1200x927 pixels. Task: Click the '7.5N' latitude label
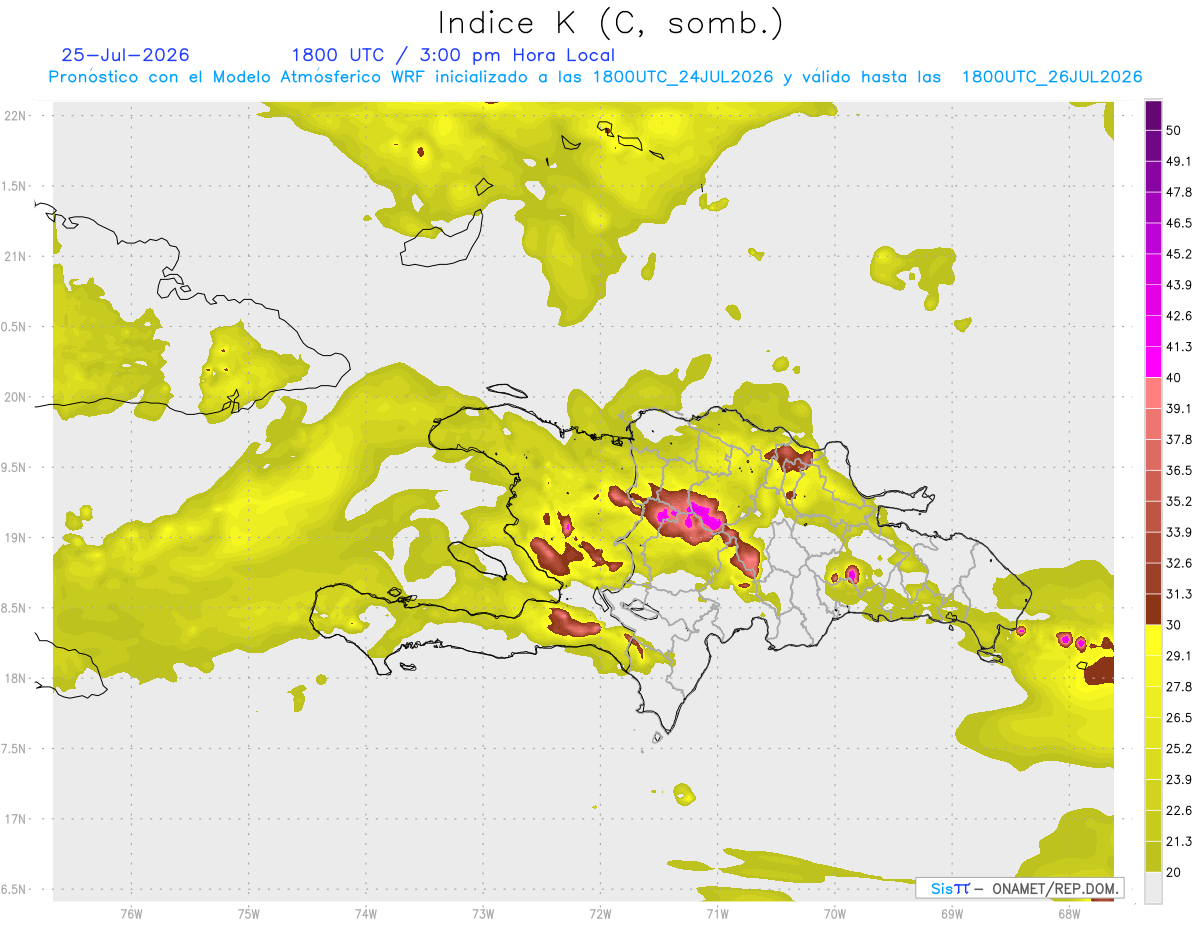point(15,749)
